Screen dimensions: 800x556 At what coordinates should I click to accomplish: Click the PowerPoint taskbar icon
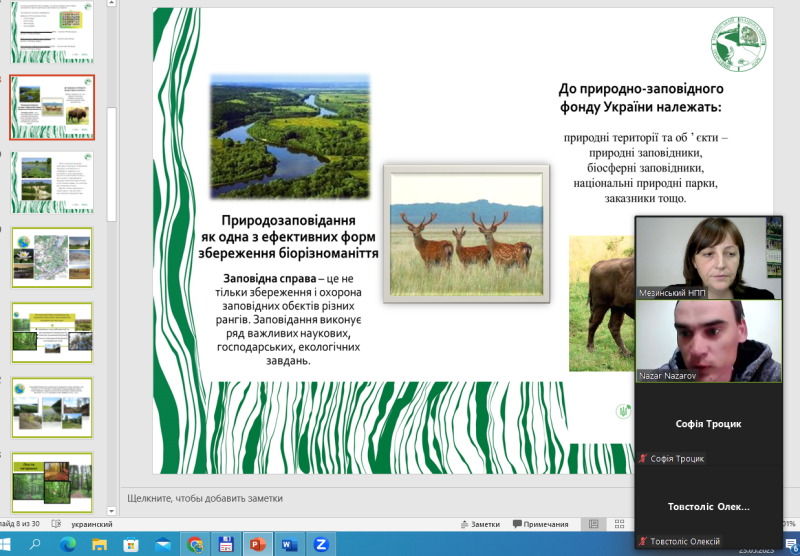pyautogui.click(x=258, y=545)
